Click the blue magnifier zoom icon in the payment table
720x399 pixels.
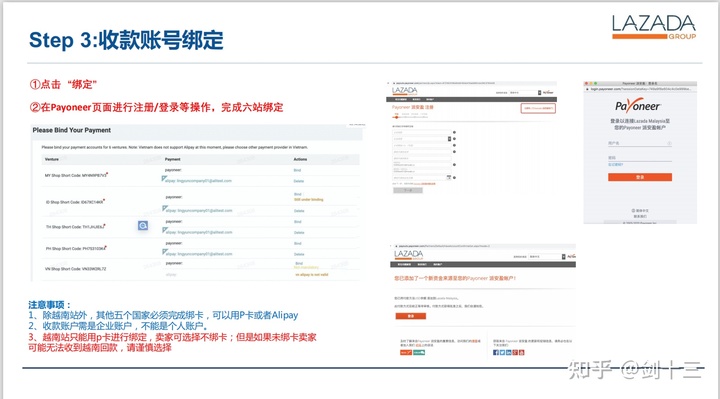pyautogui.click(x=143, y=225)
